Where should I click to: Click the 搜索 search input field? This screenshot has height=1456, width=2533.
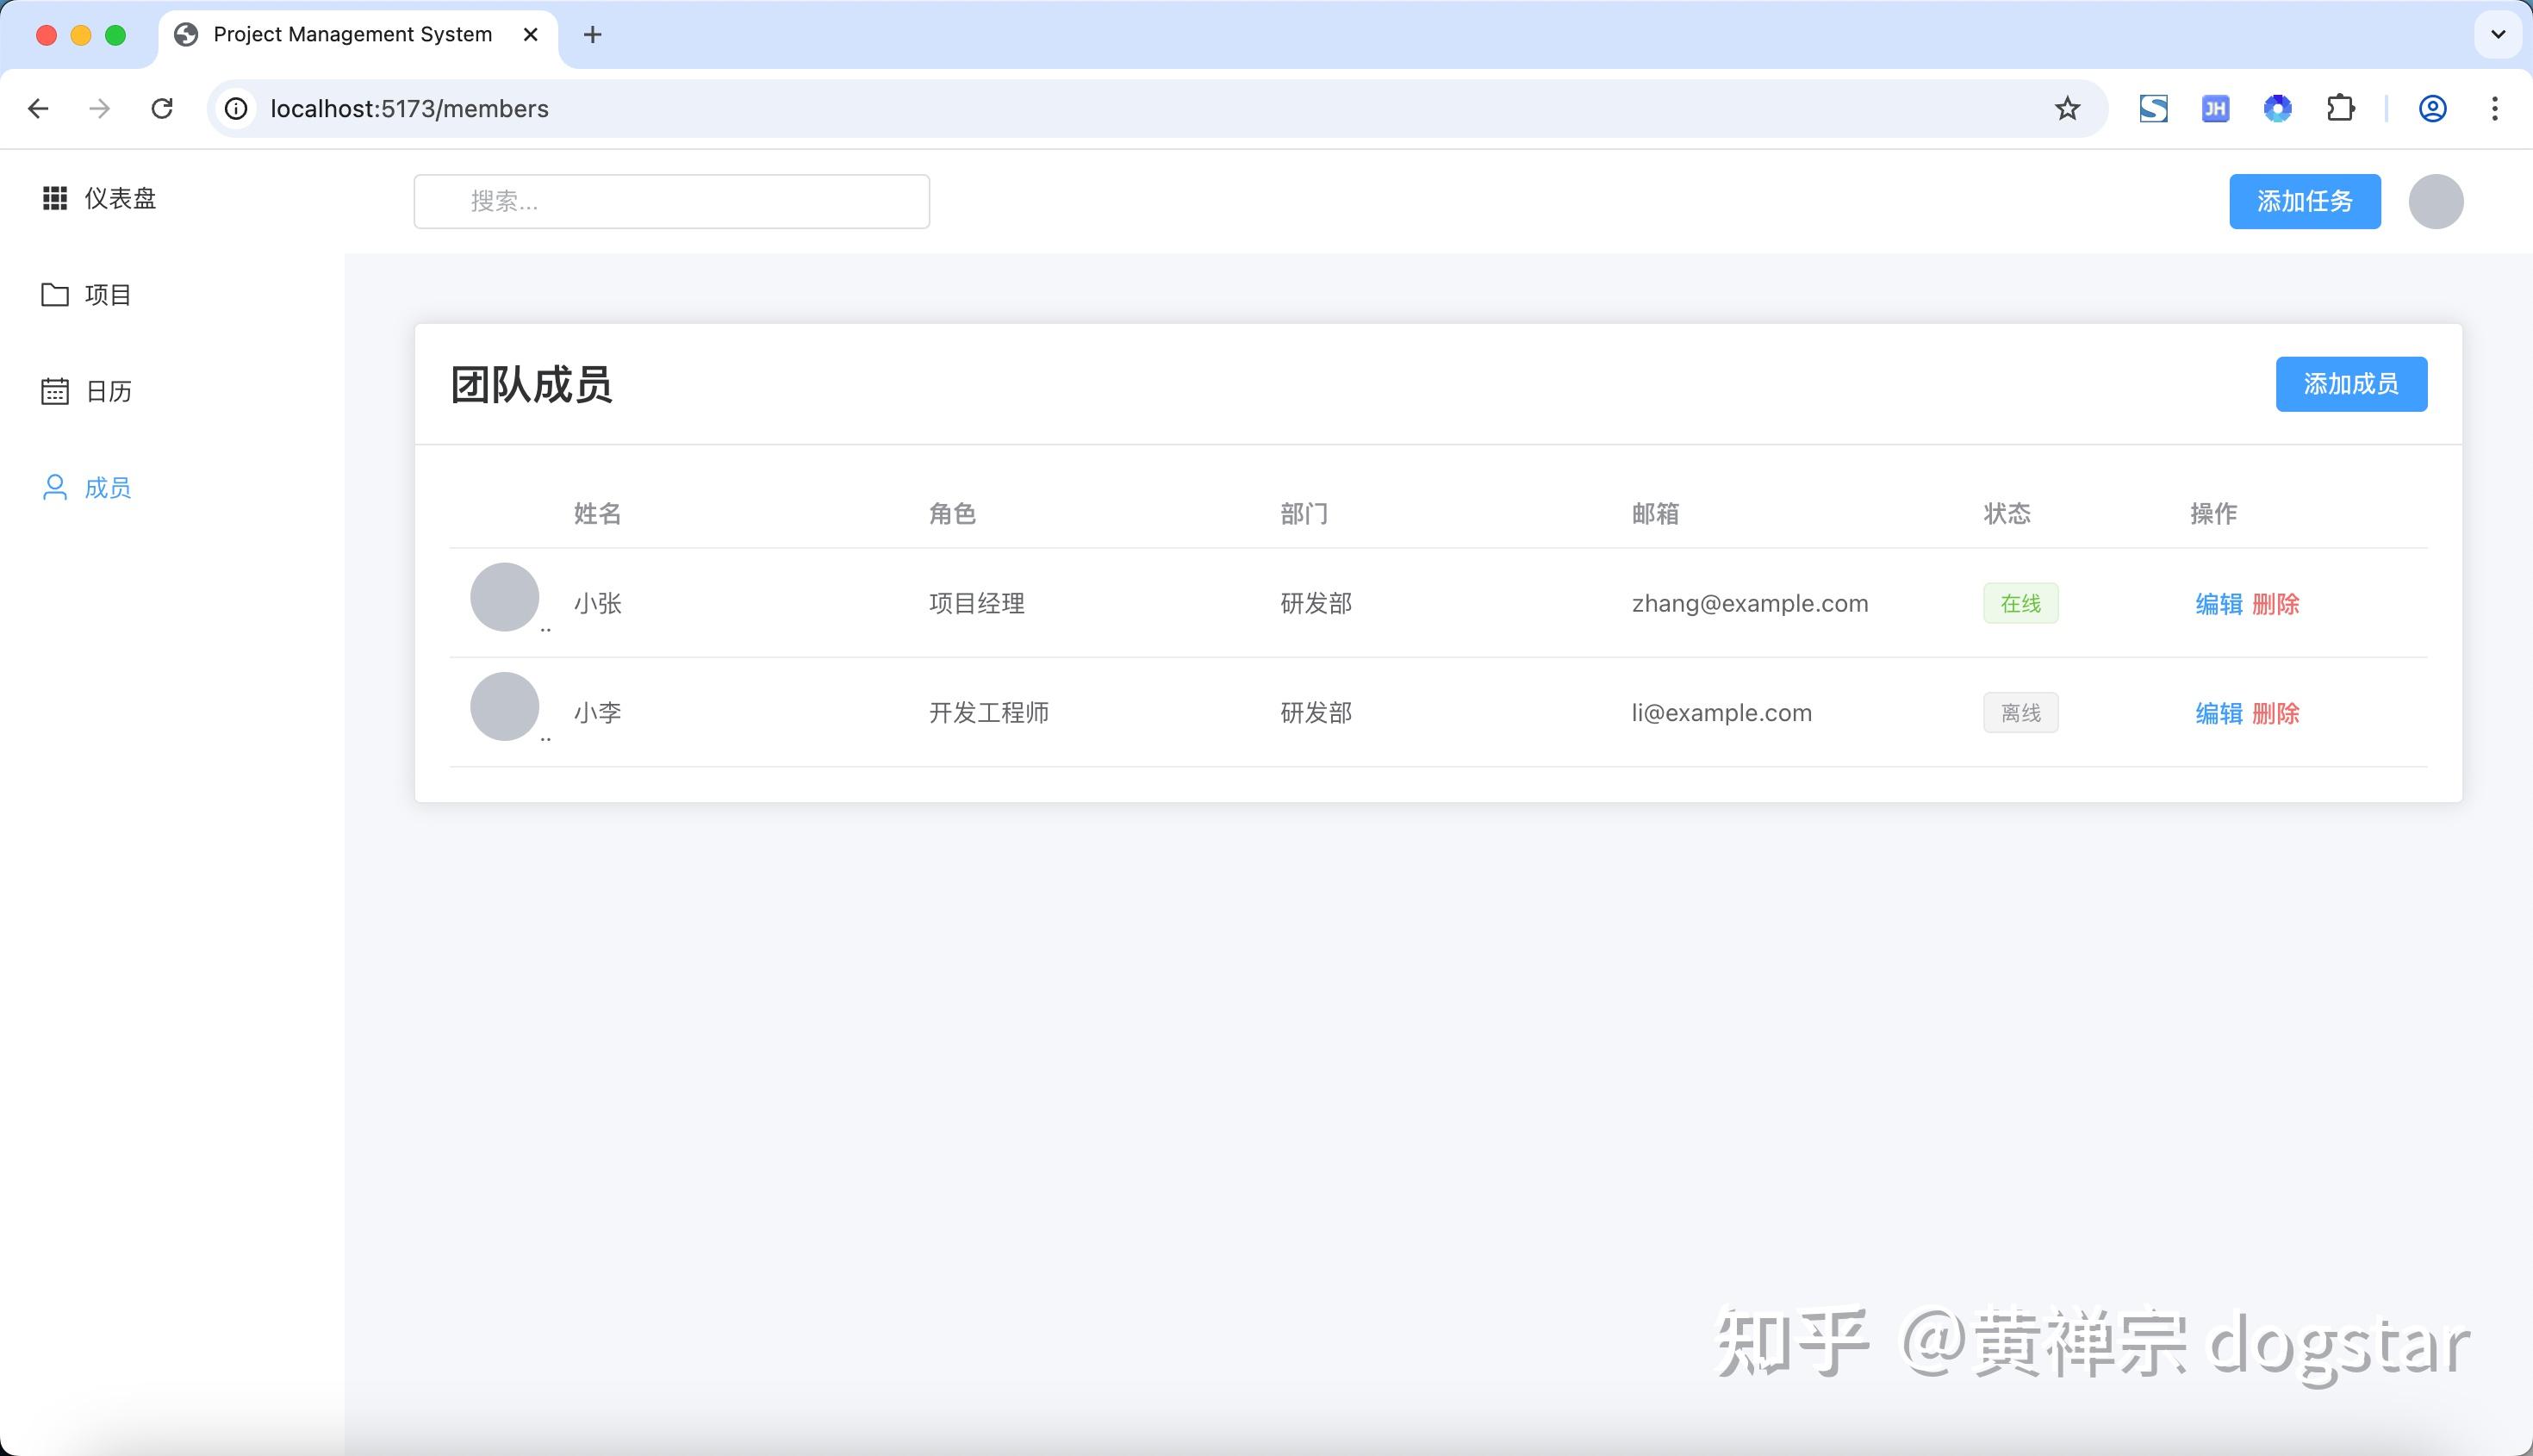671,201
